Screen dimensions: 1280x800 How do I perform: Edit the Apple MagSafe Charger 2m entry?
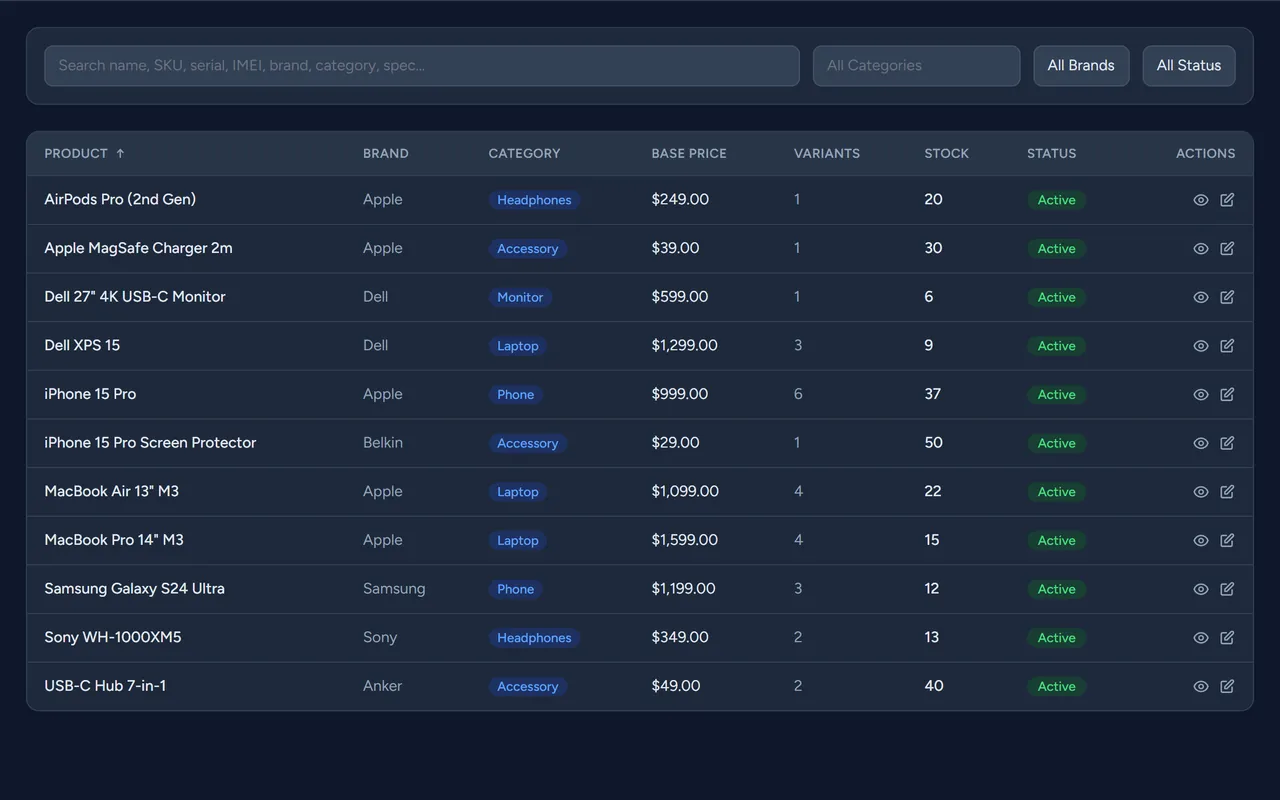coord(1227,249)
